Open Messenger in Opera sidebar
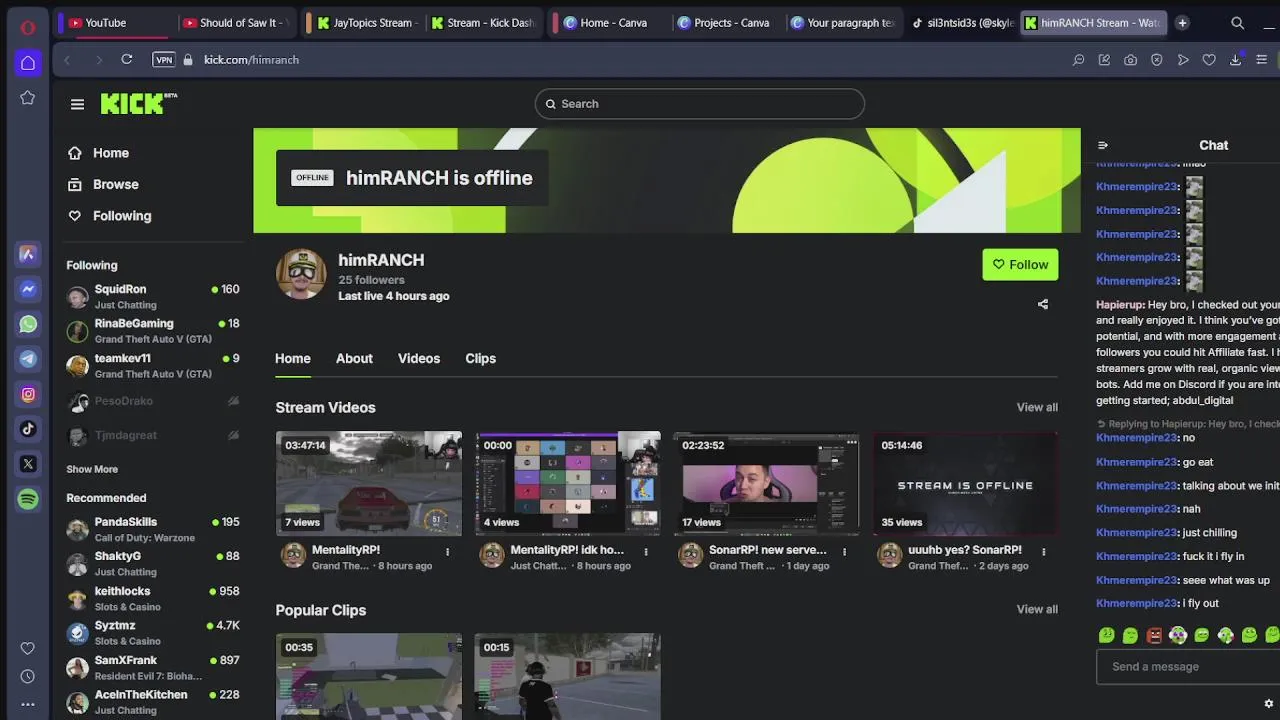This screenshot has height=720, width=1280. pos(28,289)
